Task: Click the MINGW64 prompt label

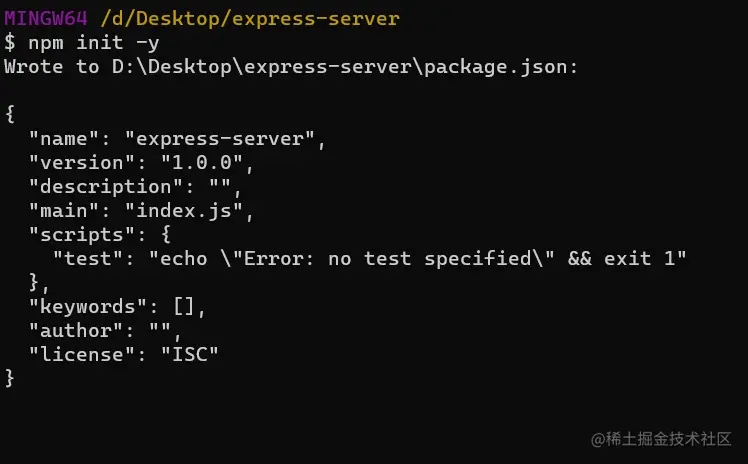Action: pyautogui.click(x=46, y=18)
